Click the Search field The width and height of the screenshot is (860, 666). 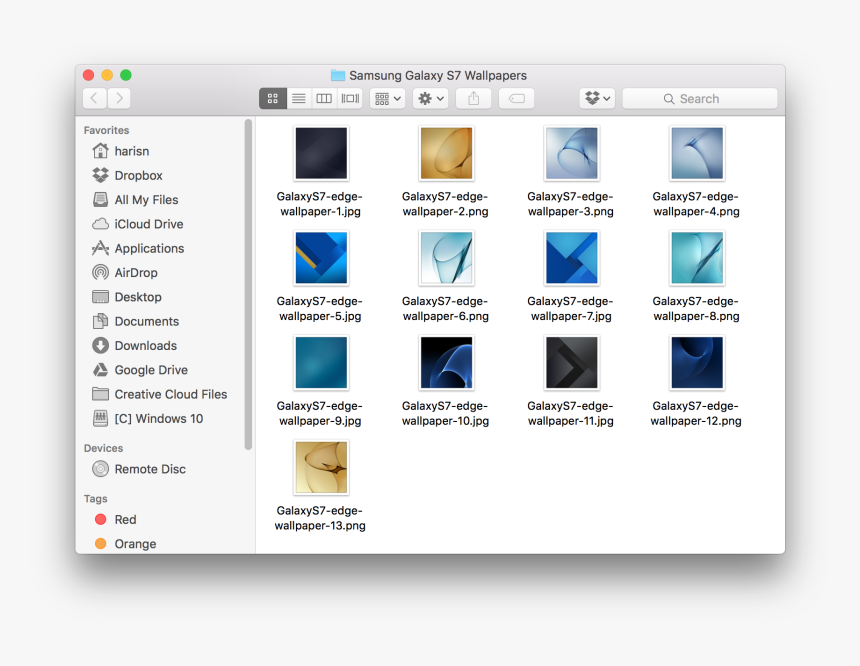point(700,98)
